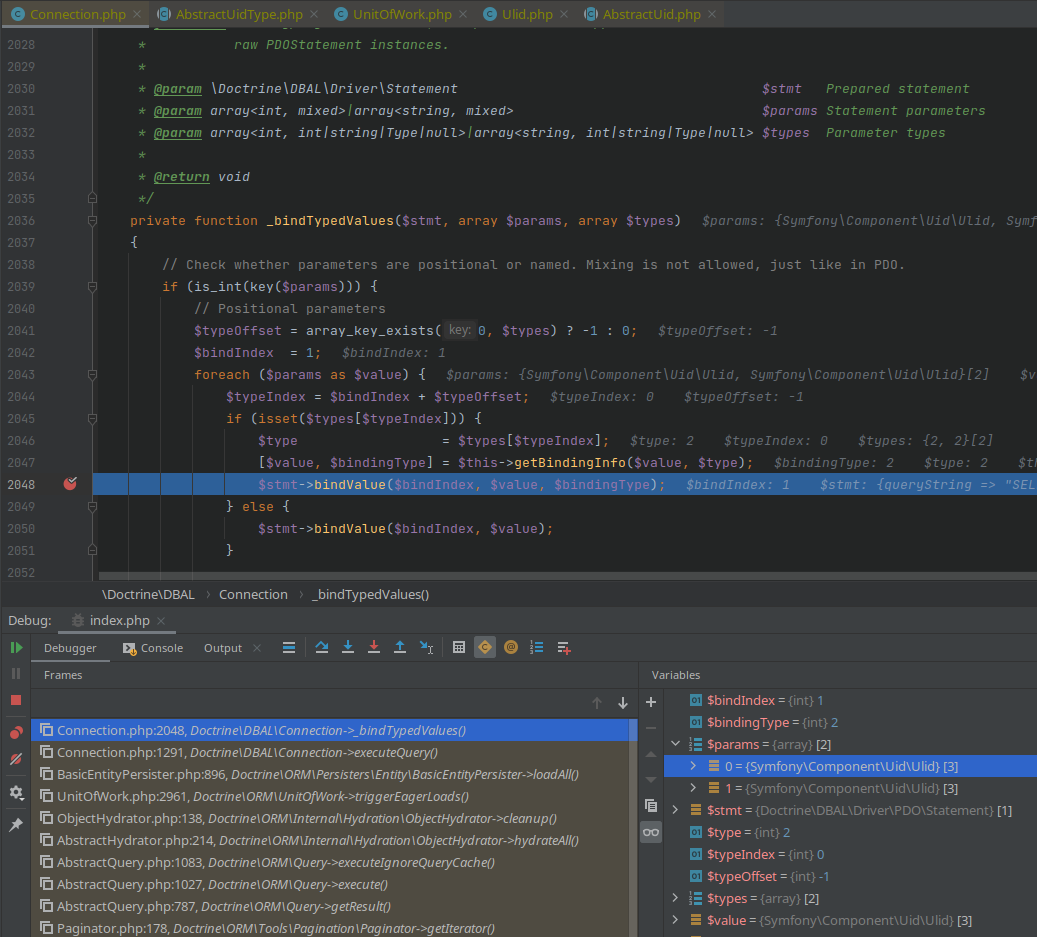Viewport: 1037px width, 937px height.
Task: Resume program with the green play icon
Action: (x=16, y=647)
